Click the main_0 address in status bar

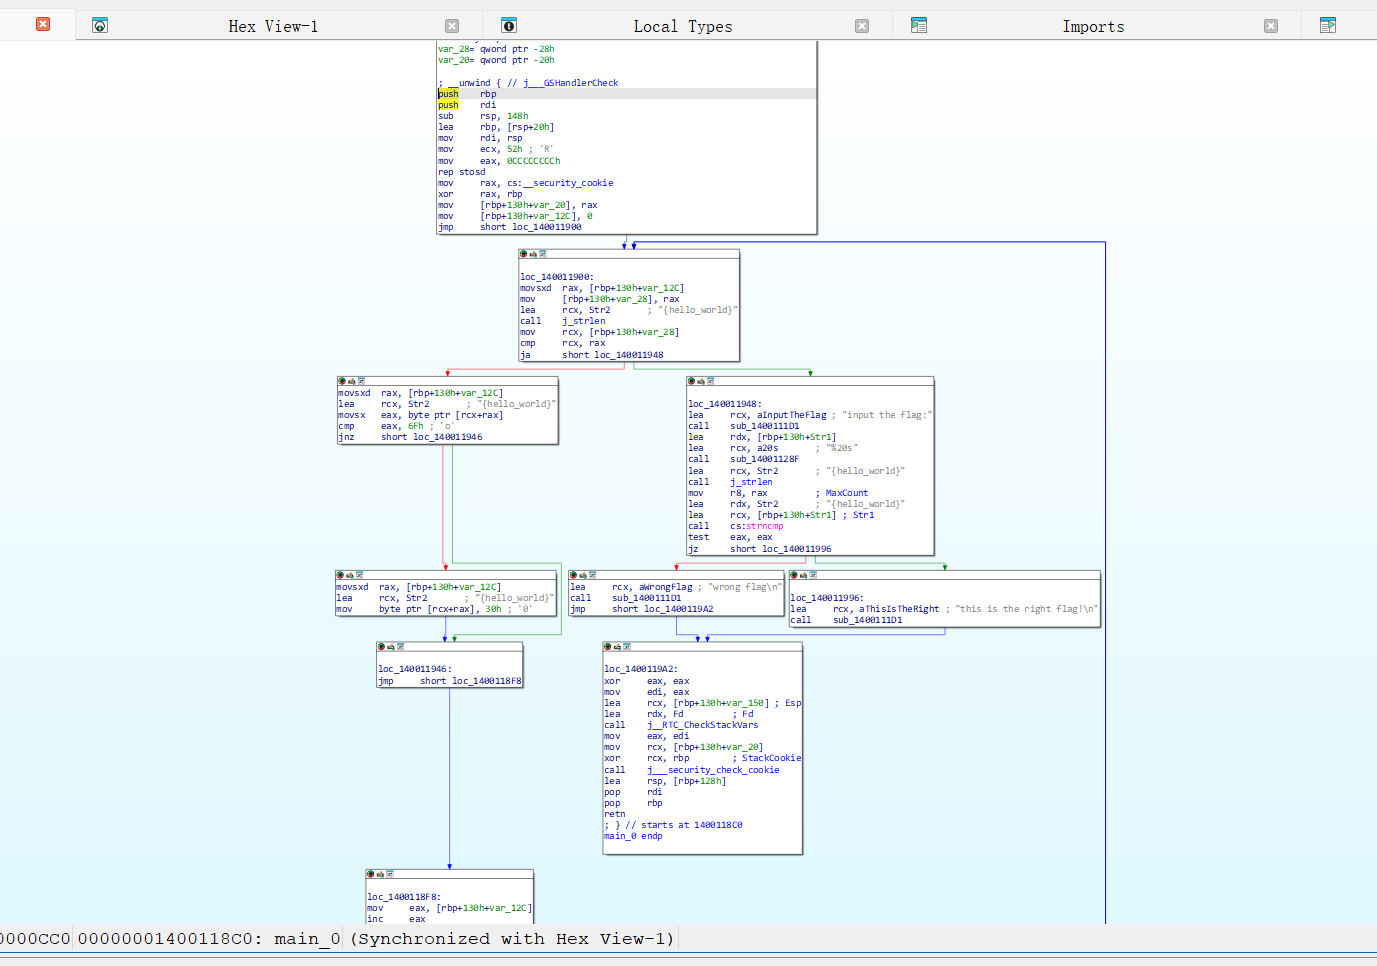(208, 939)
